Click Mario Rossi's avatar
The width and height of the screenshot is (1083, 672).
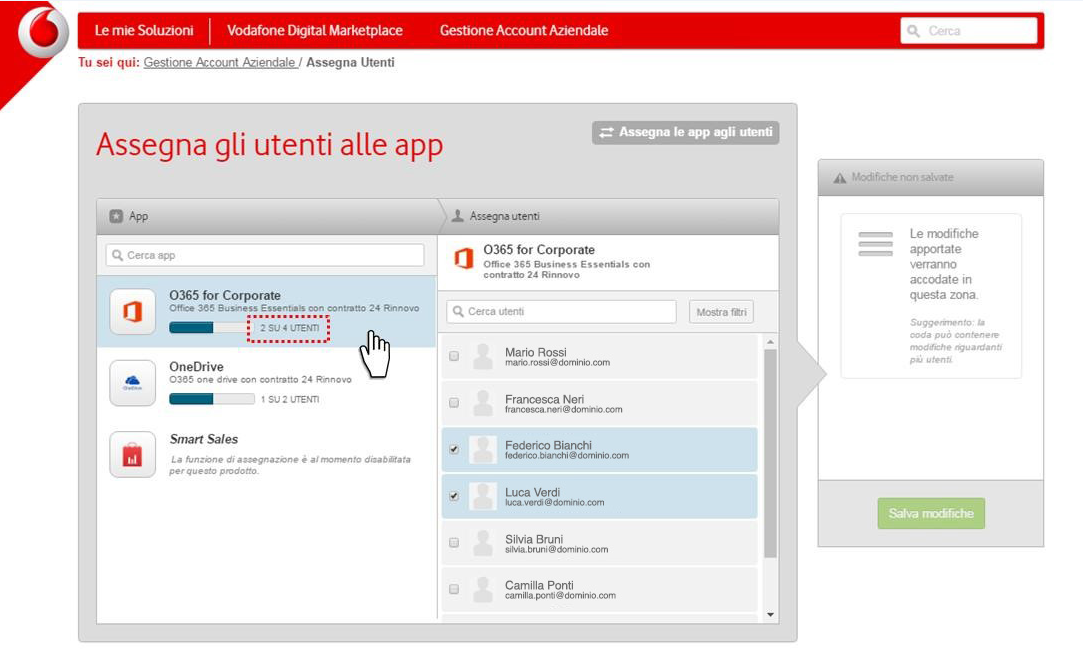[x=483, y=356]
